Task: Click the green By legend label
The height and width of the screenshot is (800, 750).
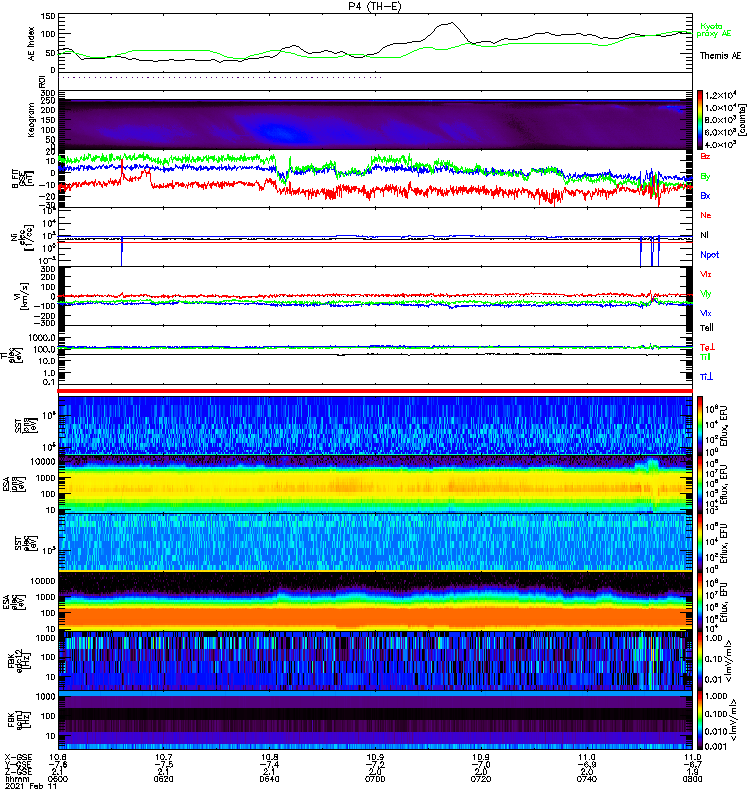Action: 705,177
